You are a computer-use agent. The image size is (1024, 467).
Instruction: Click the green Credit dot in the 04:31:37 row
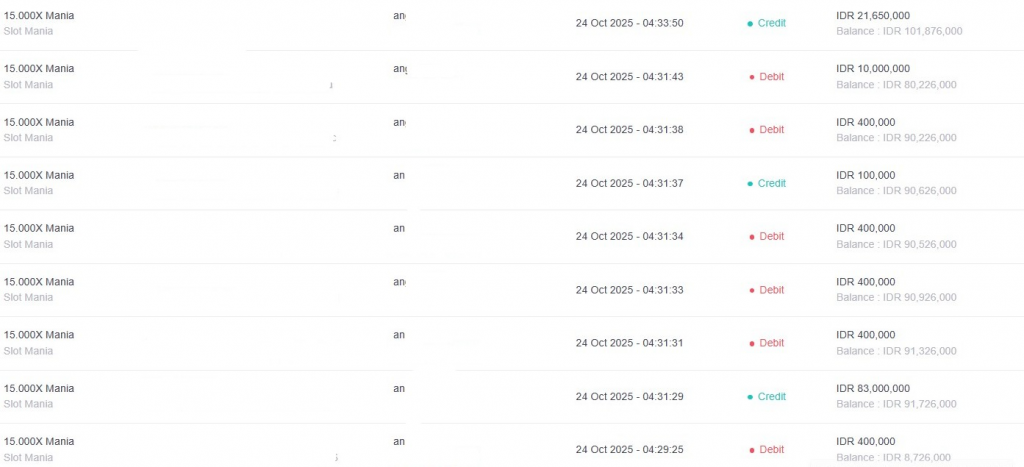[x=750, y=184]
